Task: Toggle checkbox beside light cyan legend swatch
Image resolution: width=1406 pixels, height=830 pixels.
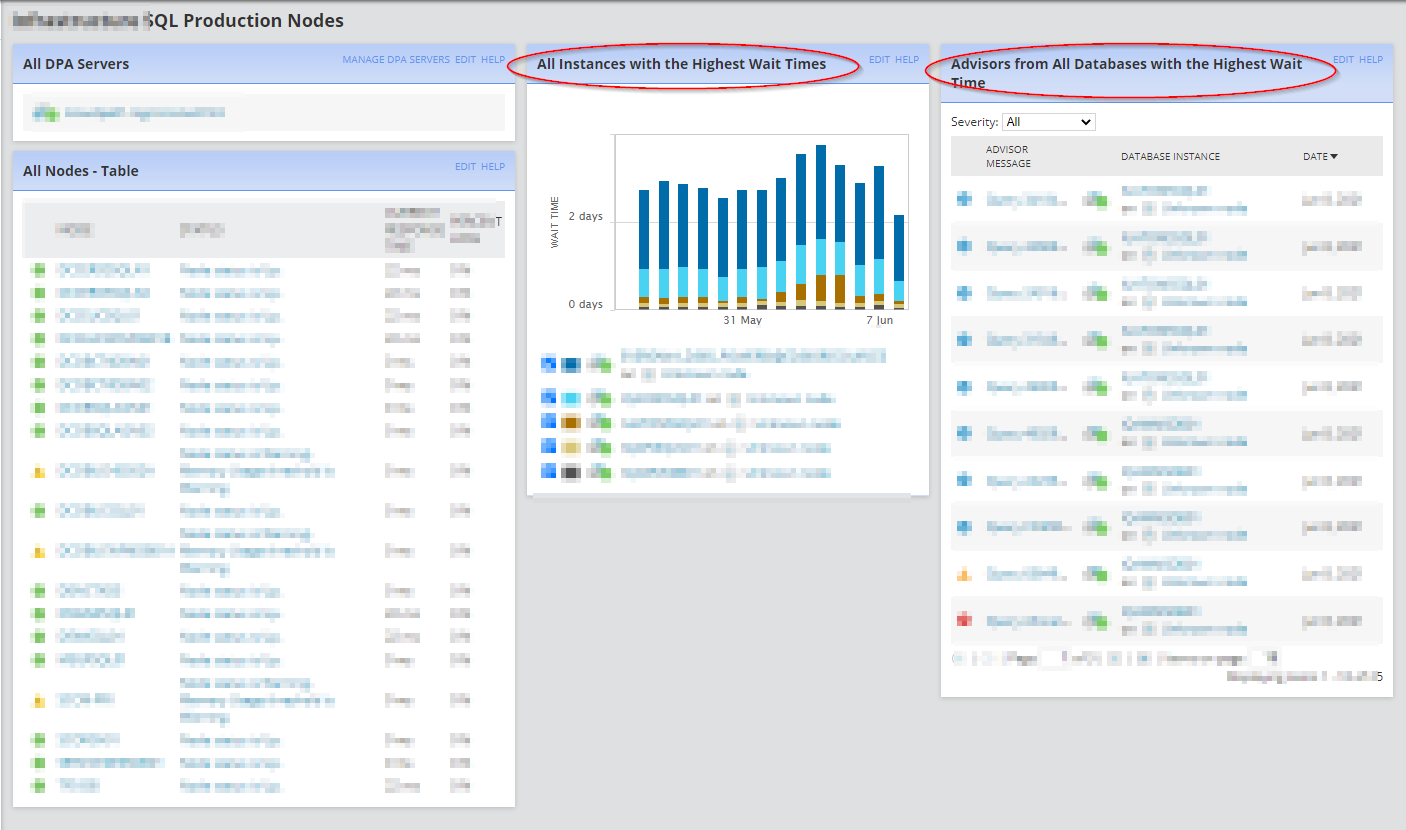Action: (x=548, y=398)
